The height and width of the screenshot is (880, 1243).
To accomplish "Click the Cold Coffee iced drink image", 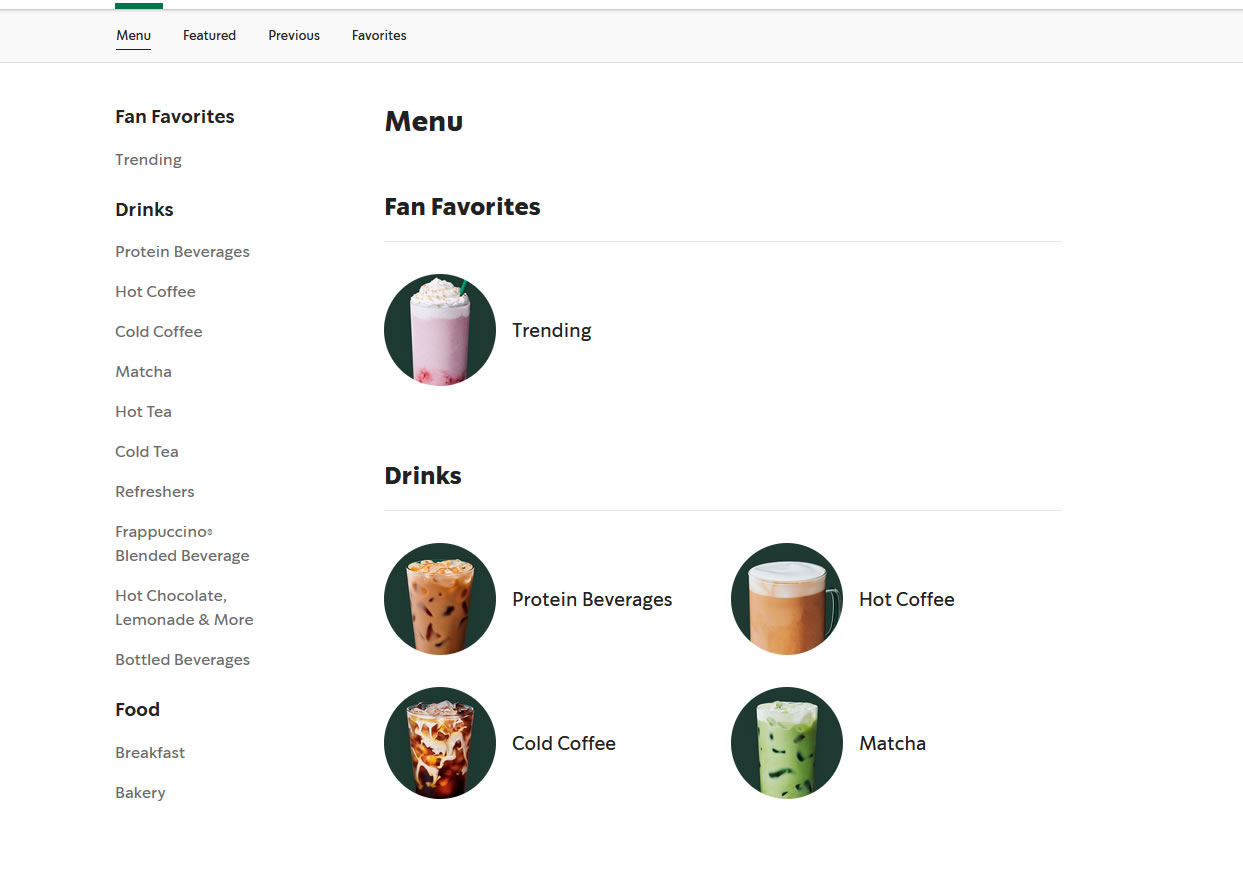I will (440, 743).
